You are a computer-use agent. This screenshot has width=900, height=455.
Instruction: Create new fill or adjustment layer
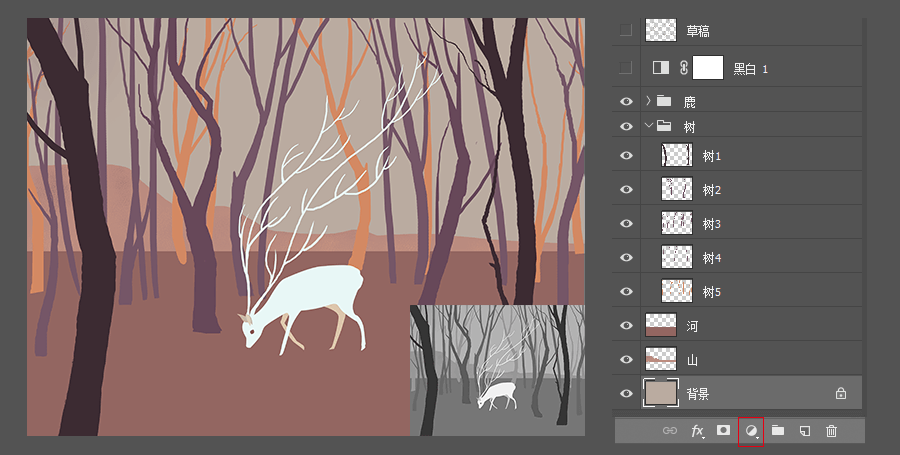(x=750, y=431)
